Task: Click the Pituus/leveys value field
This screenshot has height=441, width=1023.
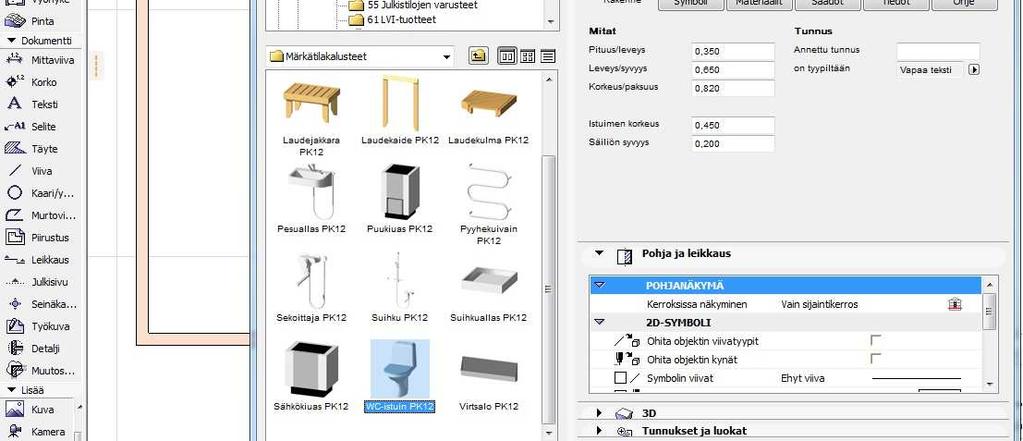Action: point(733,52)
